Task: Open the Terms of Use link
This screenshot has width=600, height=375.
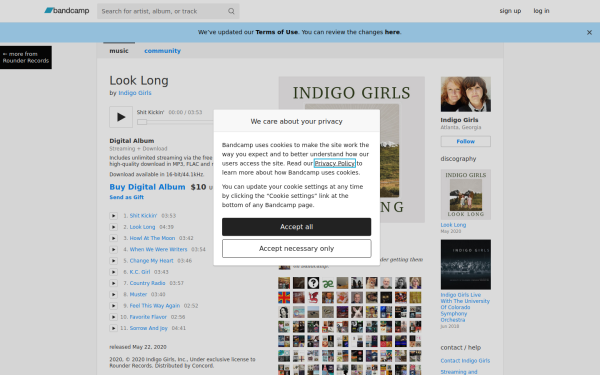Action: 276,32
